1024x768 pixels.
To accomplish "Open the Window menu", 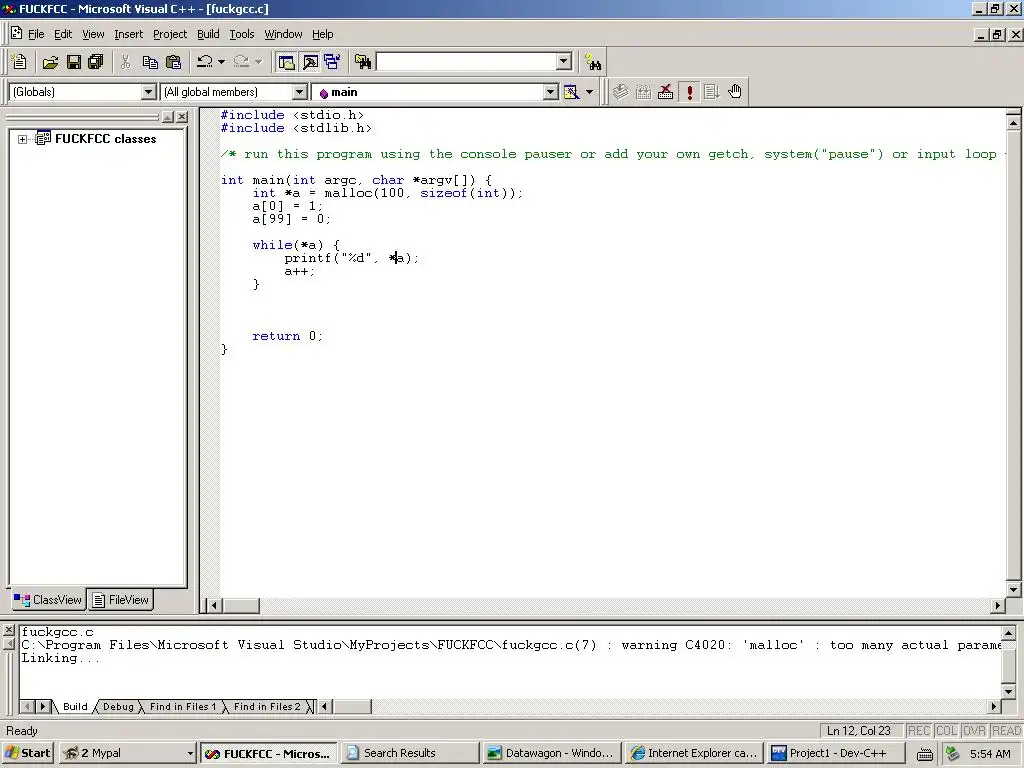I will (x=283, y=34).
